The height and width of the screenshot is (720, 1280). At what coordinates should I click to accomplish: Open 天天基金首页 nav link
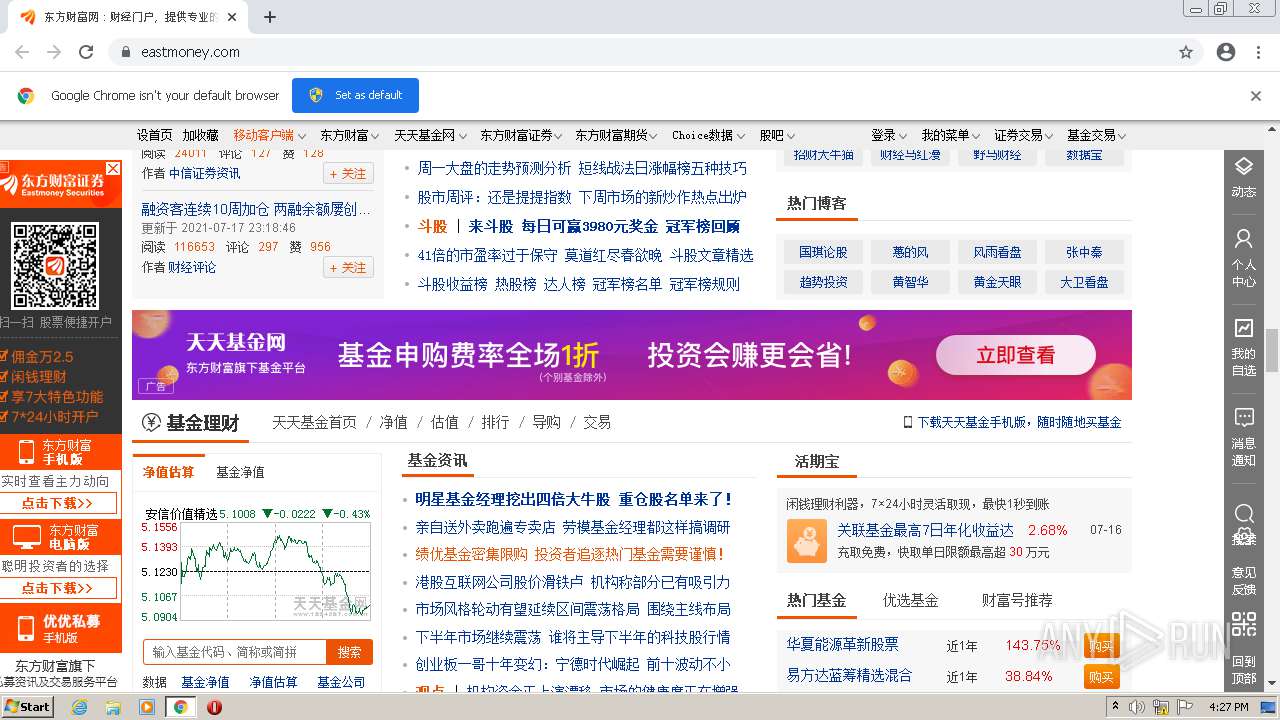pos(314,422)
